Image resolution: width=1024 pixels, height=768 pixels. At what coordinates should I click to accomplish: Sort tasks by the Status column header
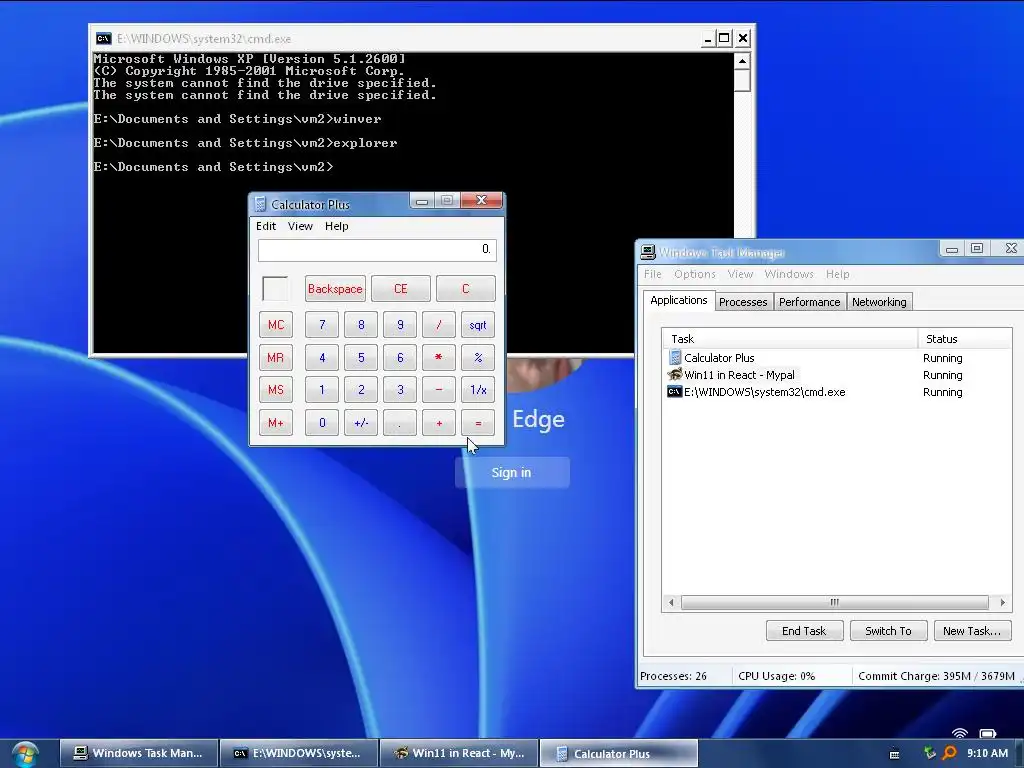965,339
